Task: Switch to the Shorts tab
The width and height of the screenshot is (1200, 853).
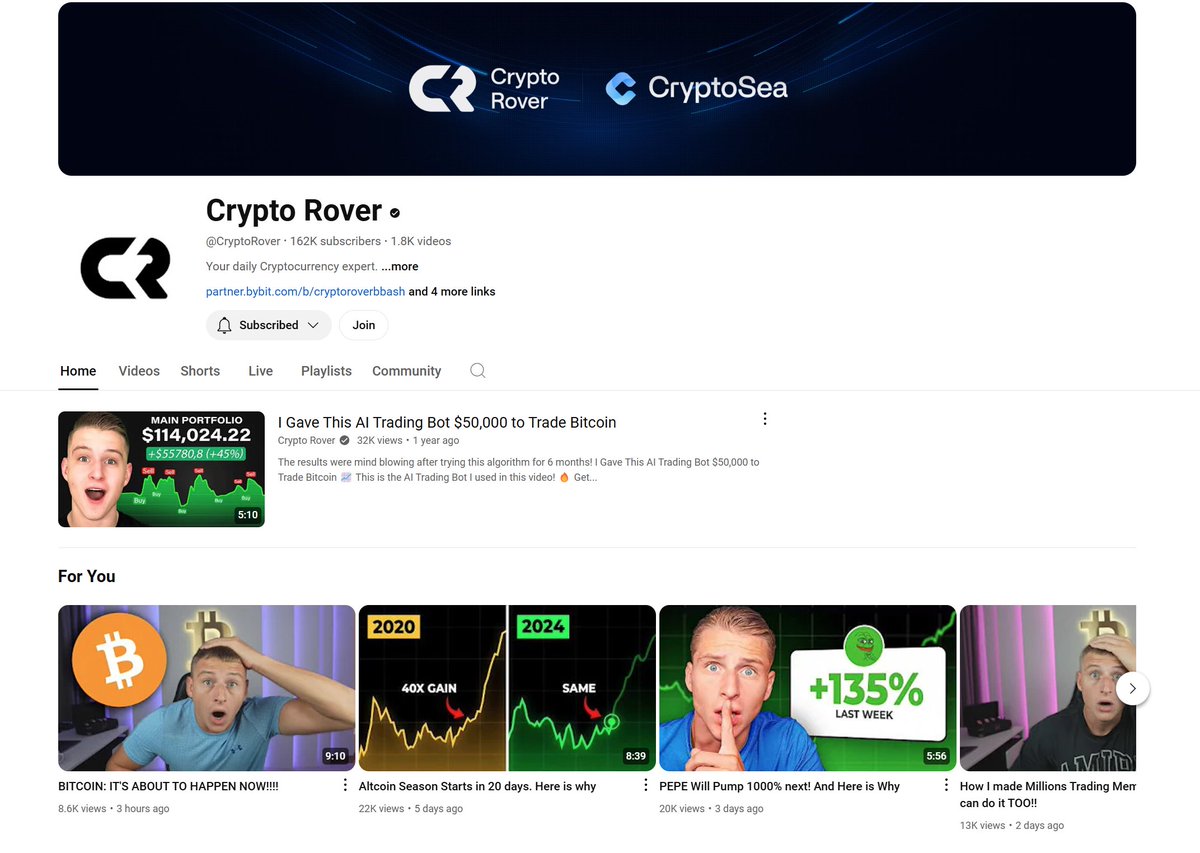Action: point(200,371)
